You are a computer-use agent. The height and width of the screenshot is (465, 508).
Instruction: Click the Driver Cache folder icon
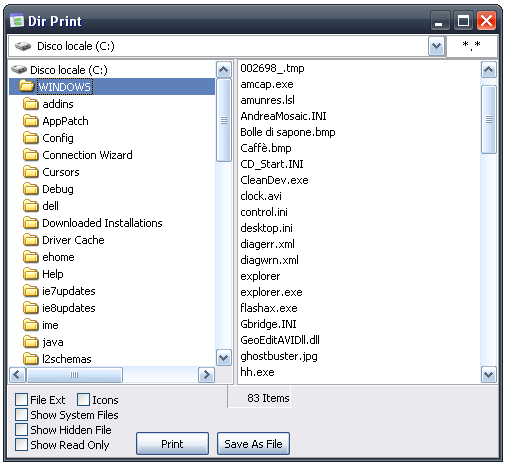31,240
